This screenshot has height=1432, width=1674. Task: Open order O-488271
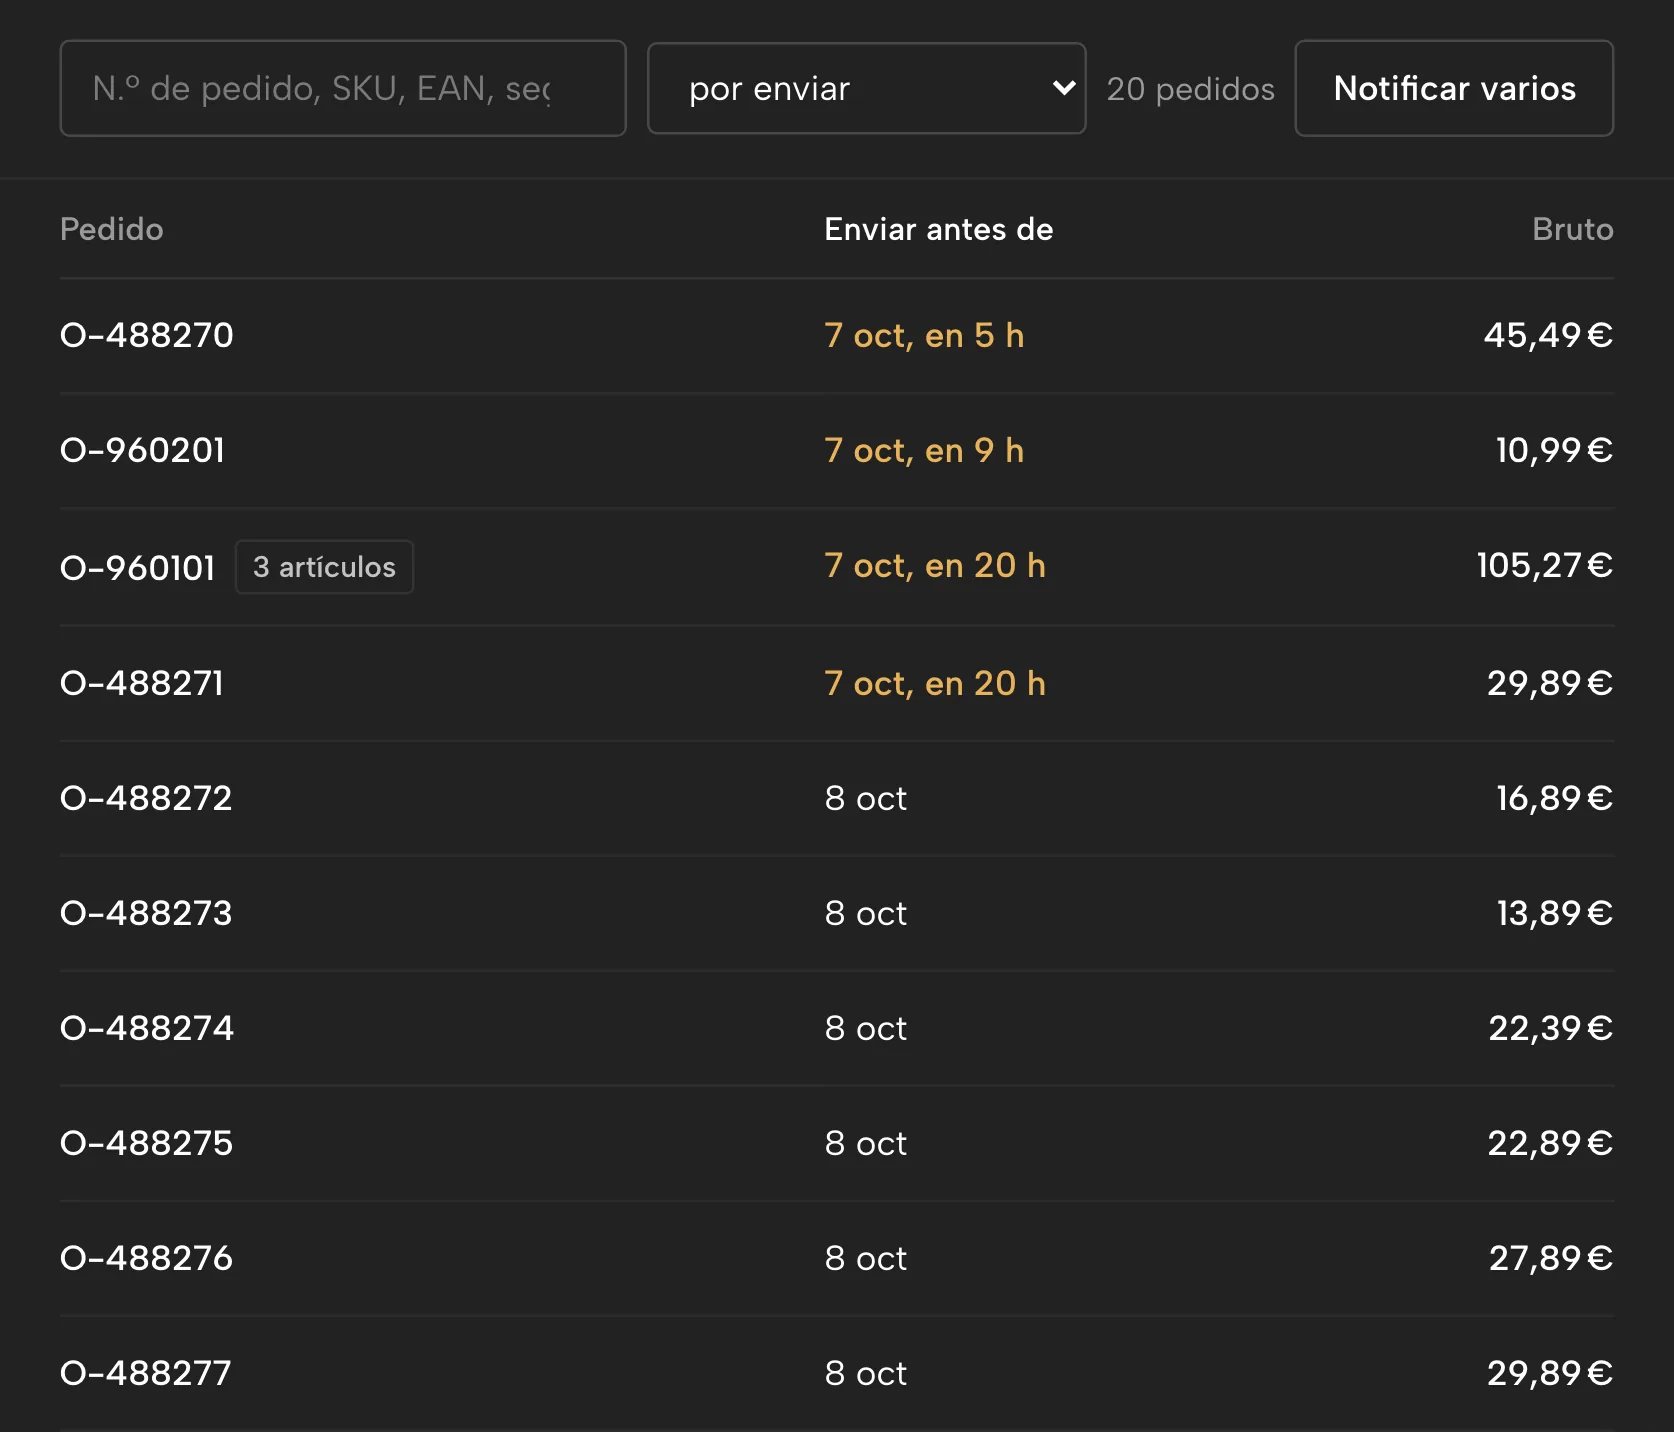[x=142, y=683]
